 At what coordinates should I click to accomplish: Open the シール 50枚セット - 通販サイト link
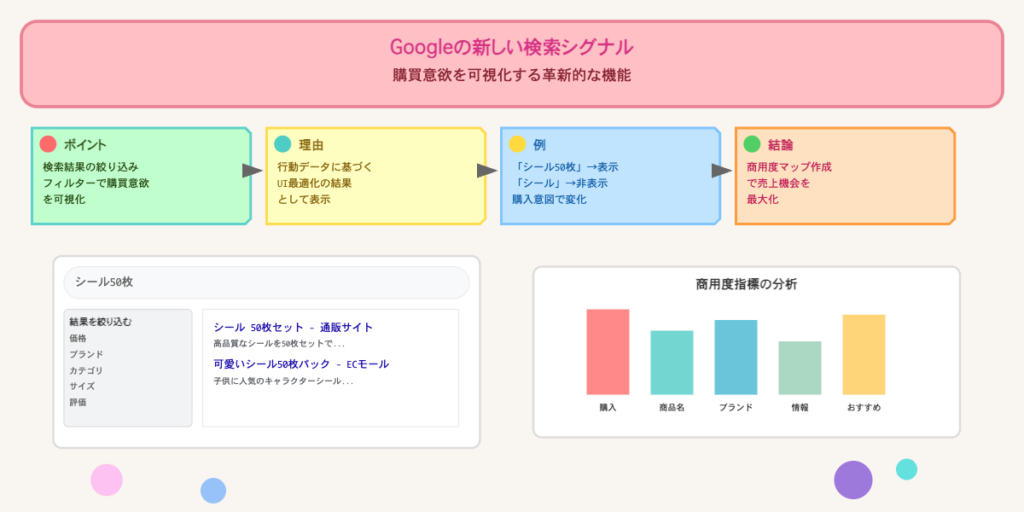[x=293, y=327]
